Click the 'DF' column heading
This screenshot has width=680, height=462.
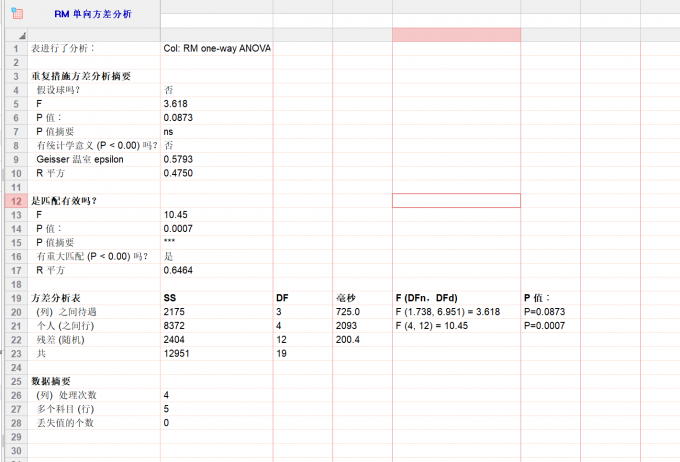coord(282,298)
